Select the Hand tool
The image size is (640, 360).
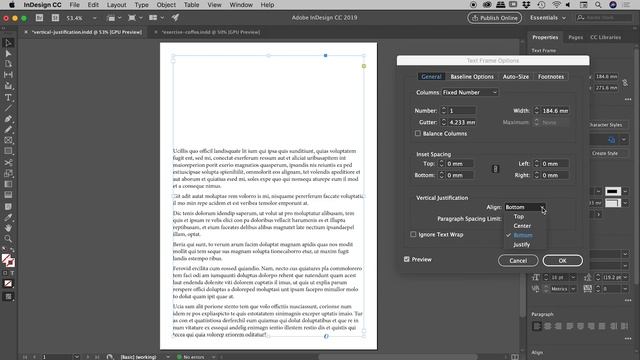[x=8, y=228]
